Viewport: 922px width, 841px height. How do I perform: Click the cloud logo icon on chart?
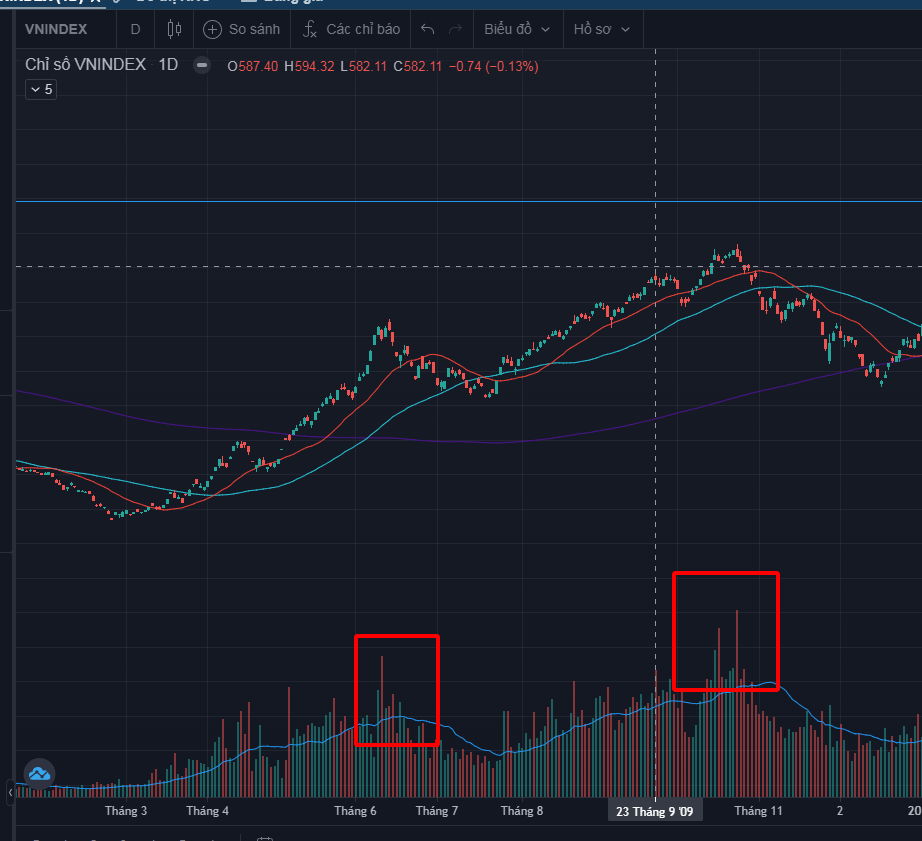tap(39, 774)
